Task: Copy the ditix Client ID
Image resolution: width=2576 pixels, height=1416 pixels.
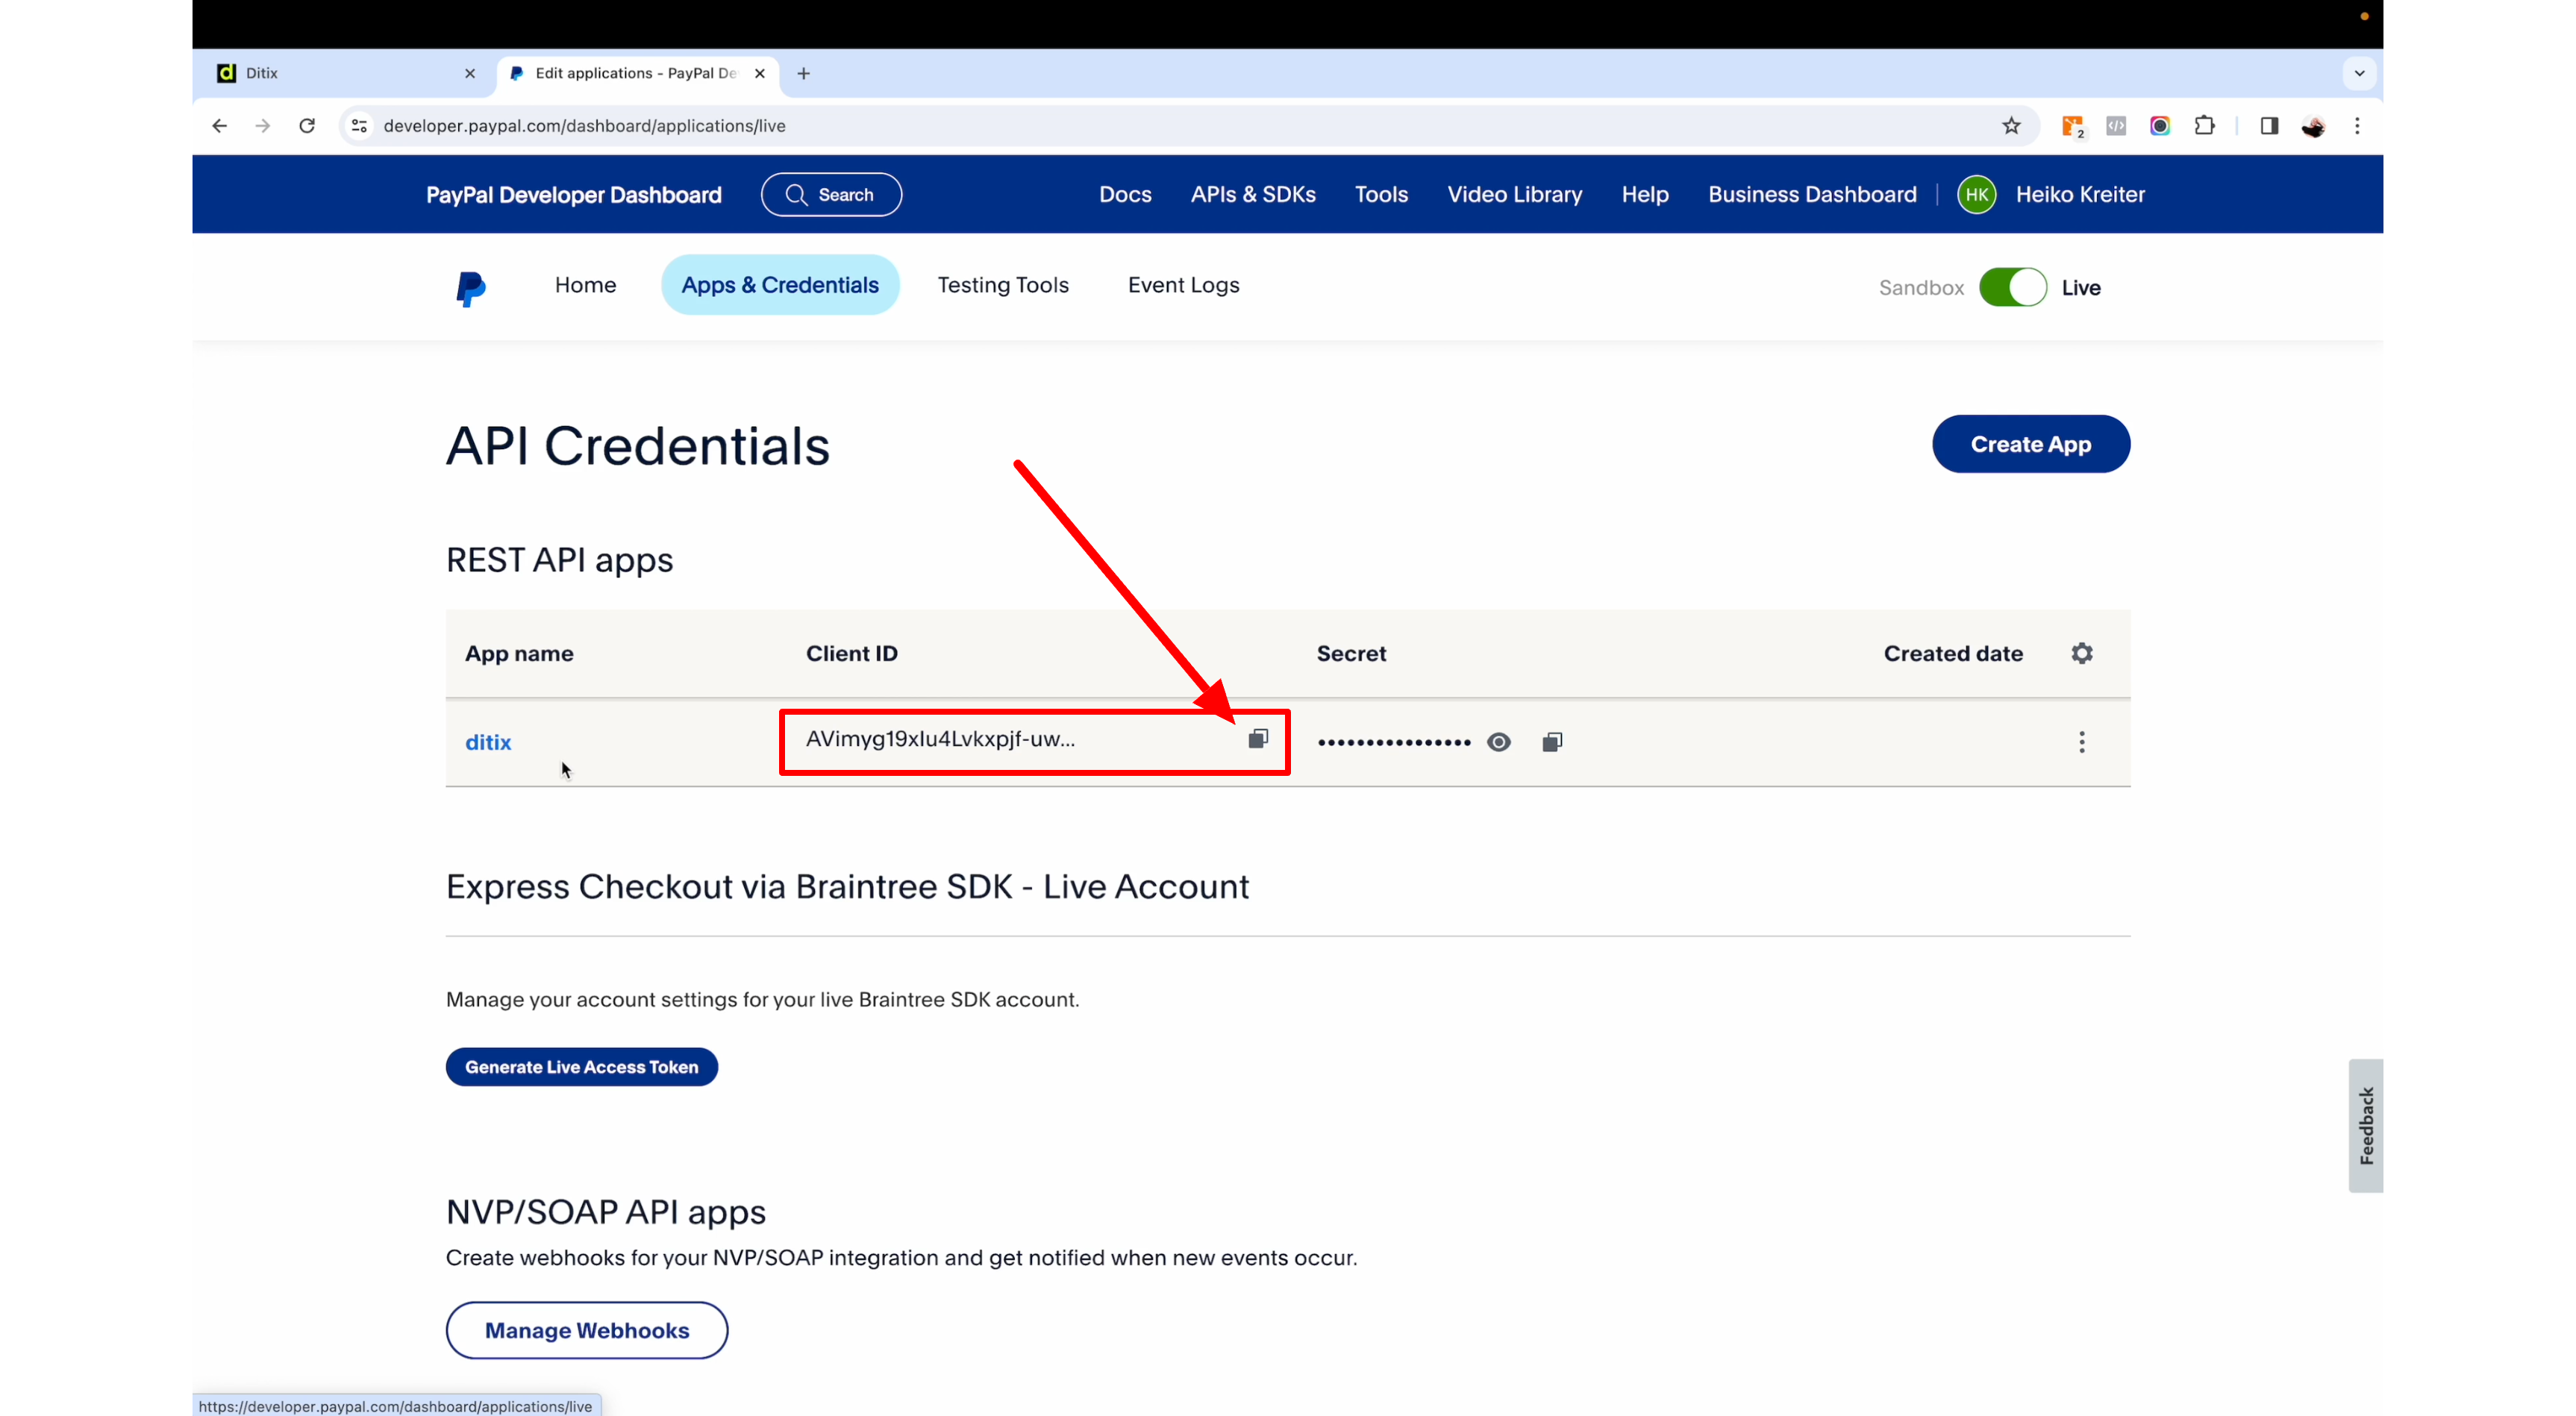Action: click(1258, 739)
